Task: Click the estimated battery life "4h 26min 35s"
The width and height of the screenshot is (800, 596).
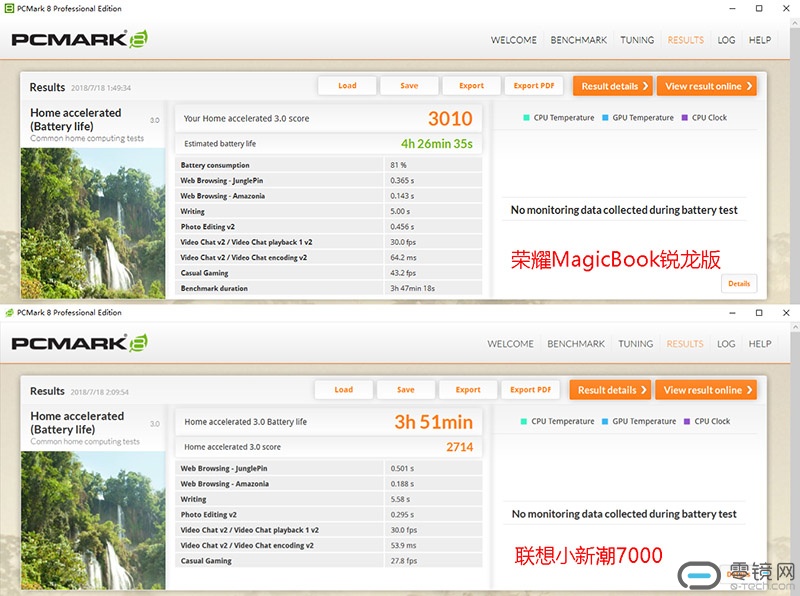Action: point(437,144)
